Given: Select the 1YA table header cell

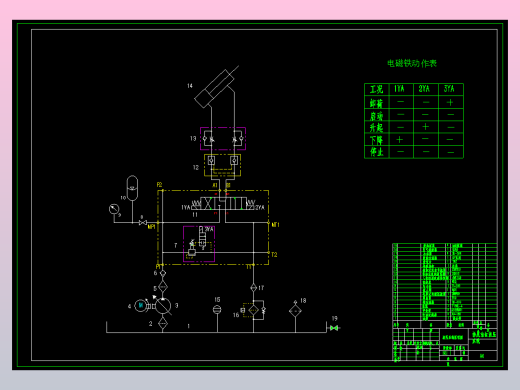Looking at the screenshot, I should coord(401,89).
